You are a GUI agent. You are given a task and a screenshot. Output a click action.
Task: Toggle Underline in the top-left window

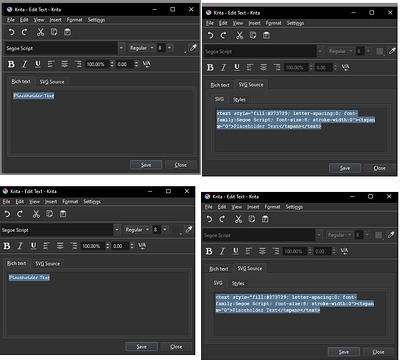38,64
